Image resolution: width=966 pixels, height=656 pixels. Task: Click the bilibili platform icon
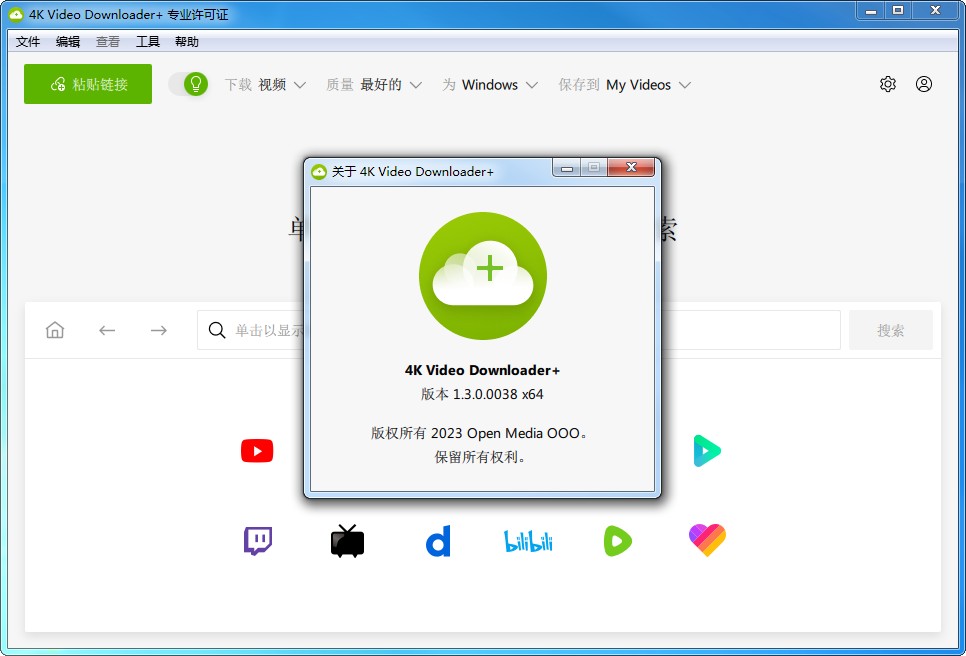point(528,540)
